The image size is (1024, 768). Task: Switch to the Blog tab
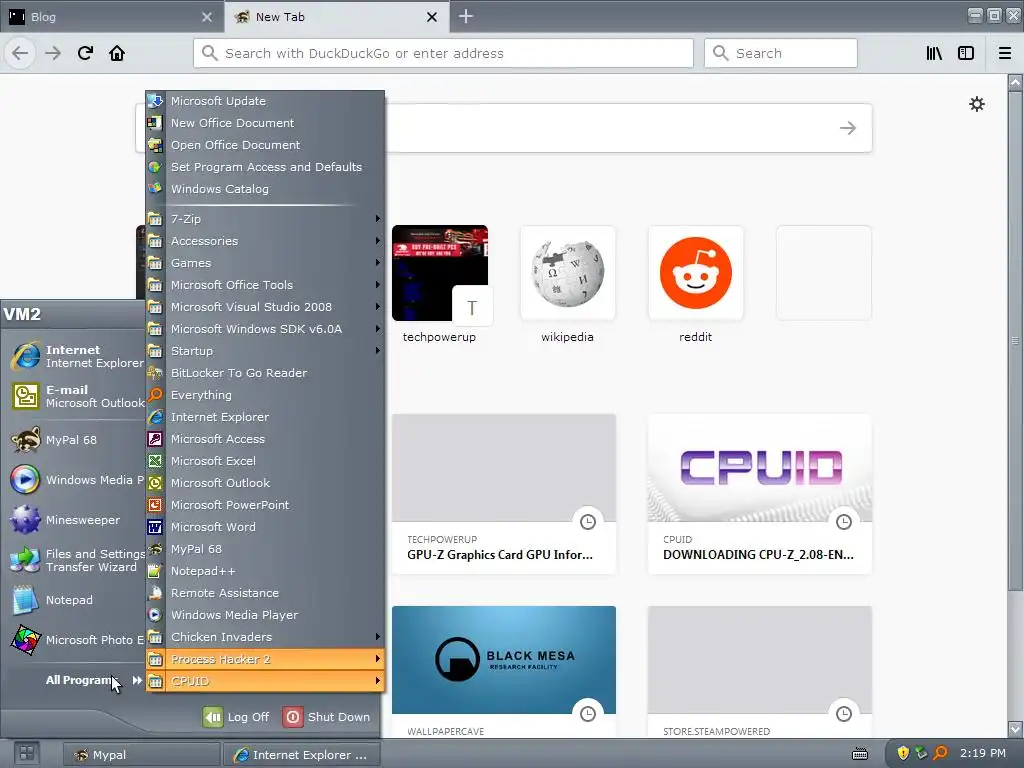111,16
